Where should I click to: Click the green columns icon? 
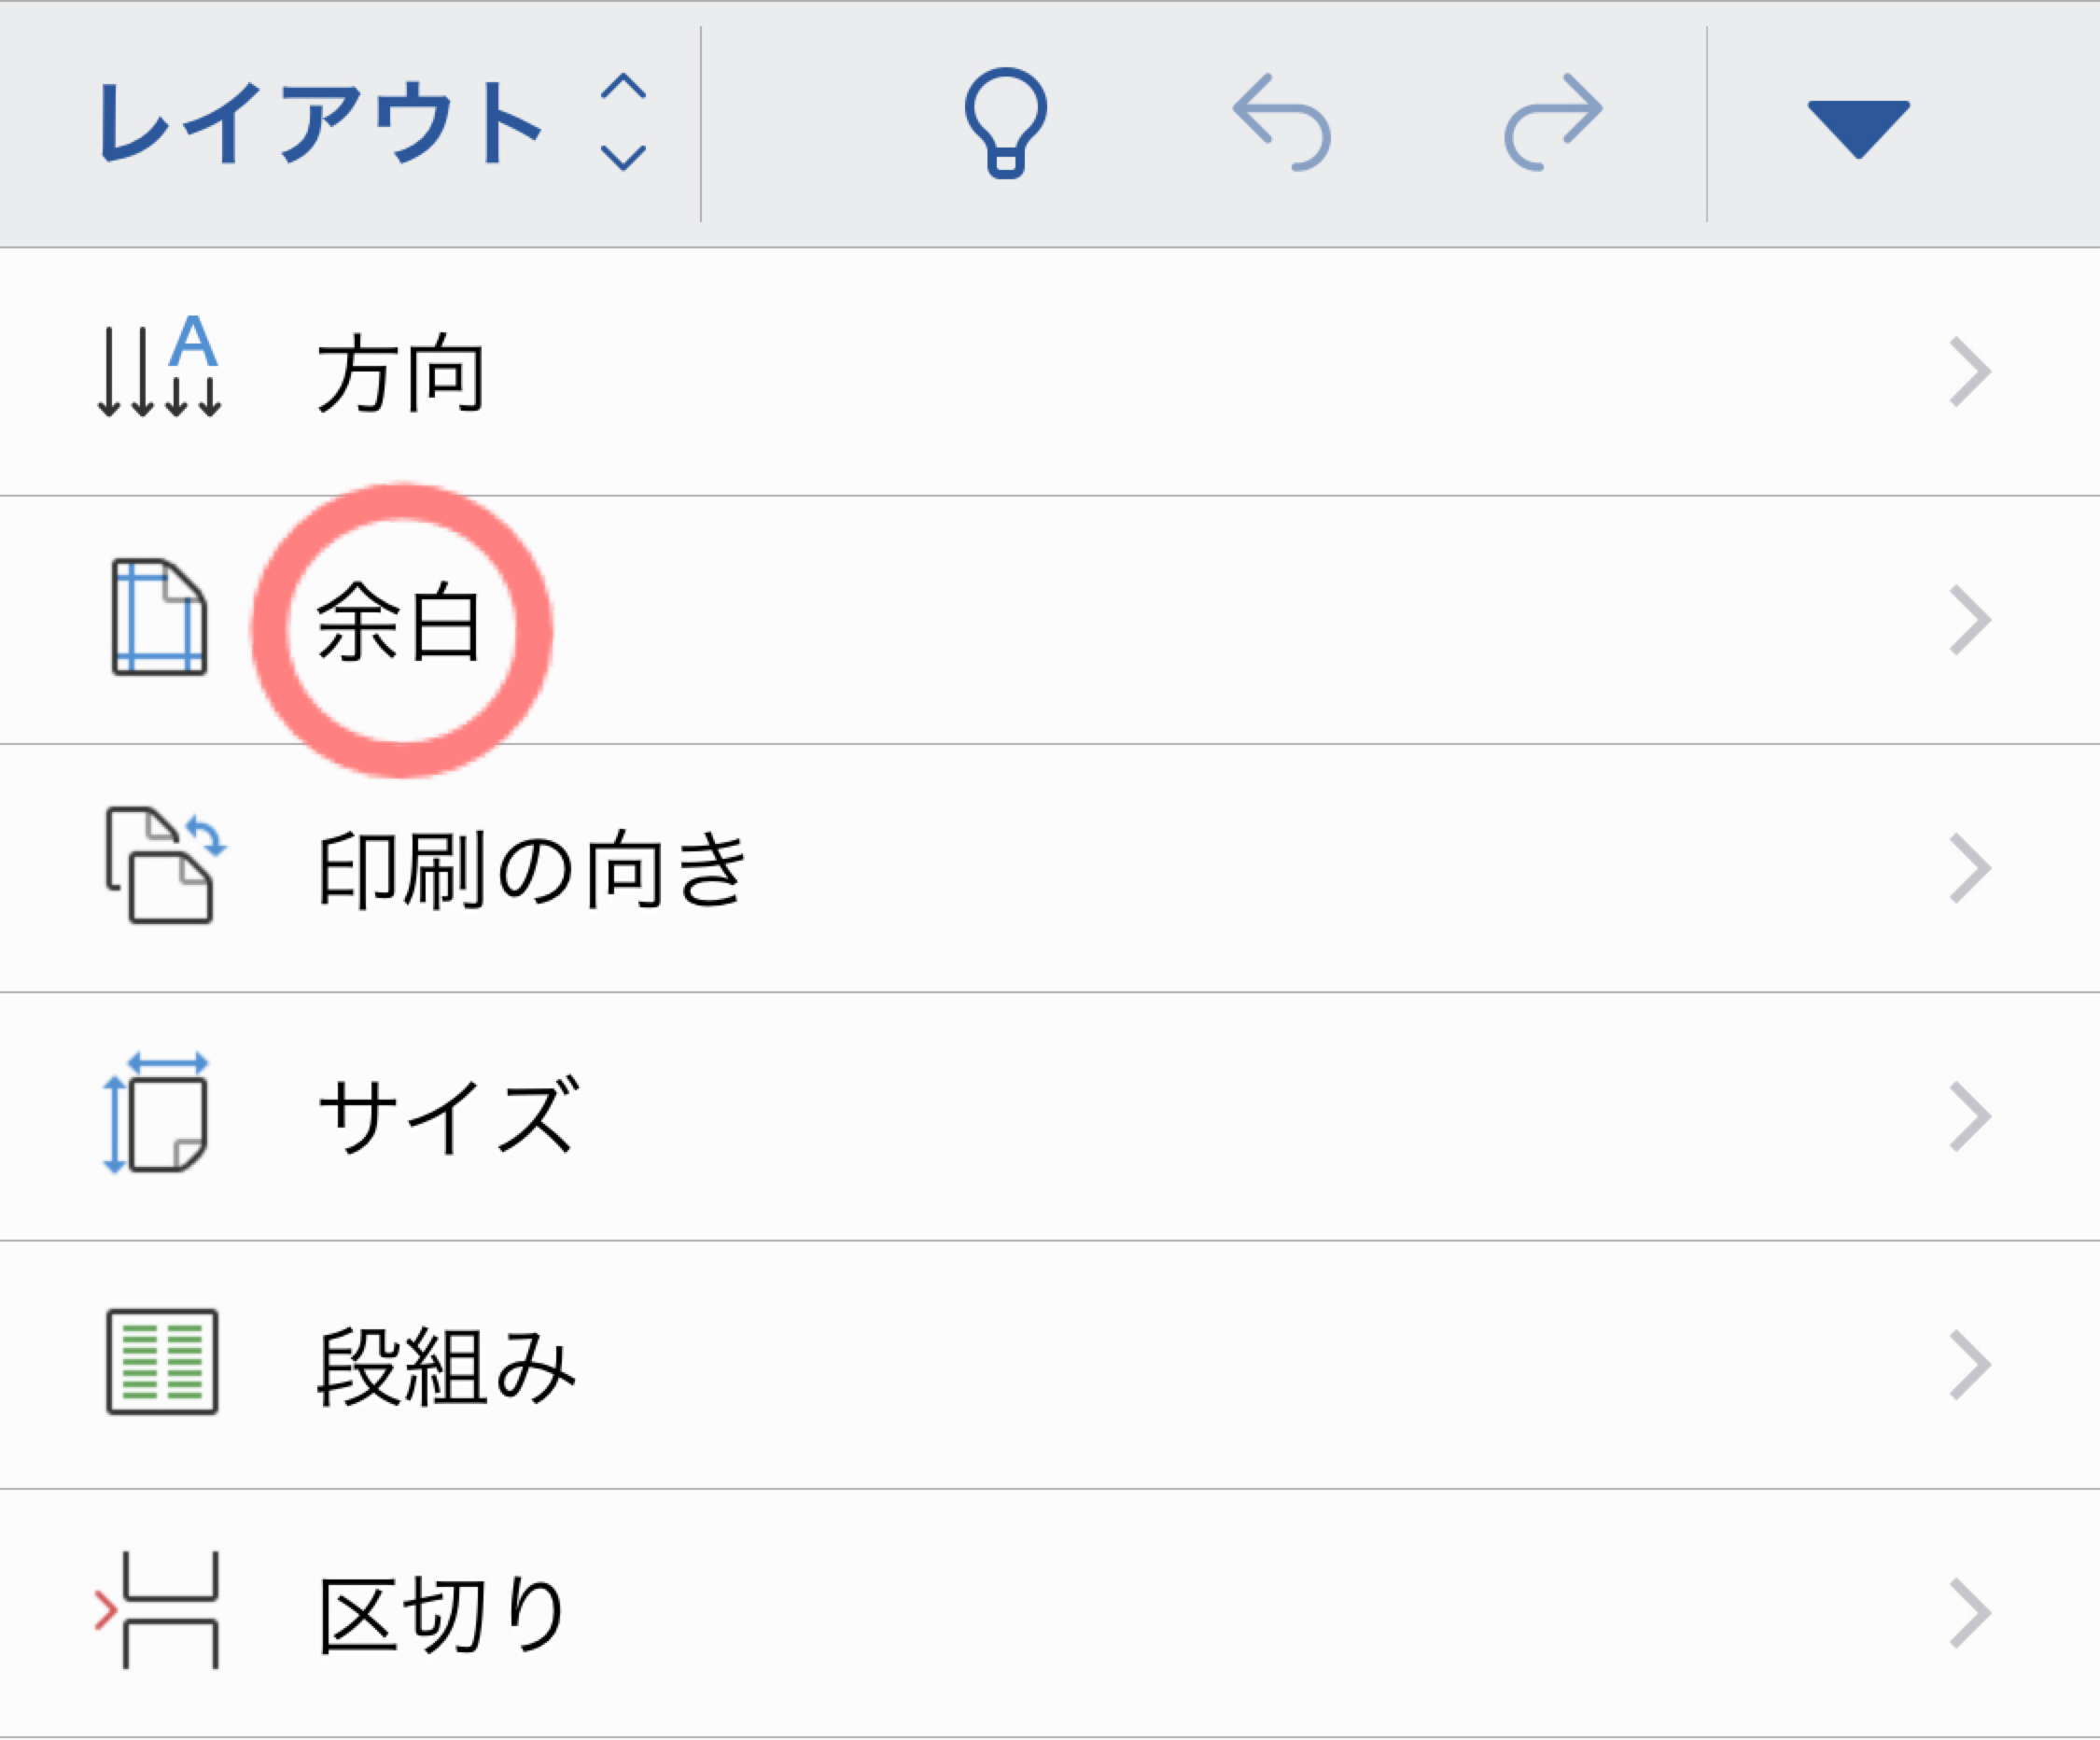162,1362
